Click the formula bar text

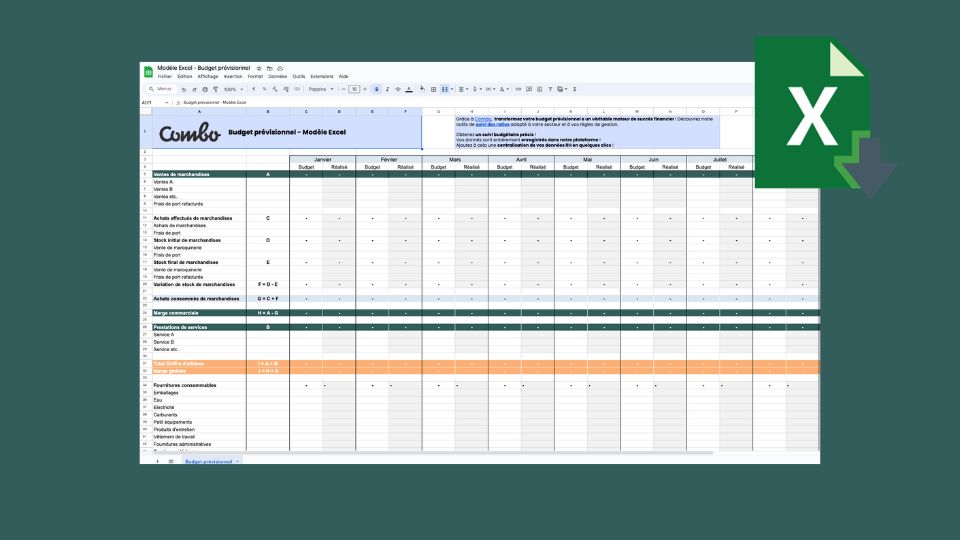215,103
